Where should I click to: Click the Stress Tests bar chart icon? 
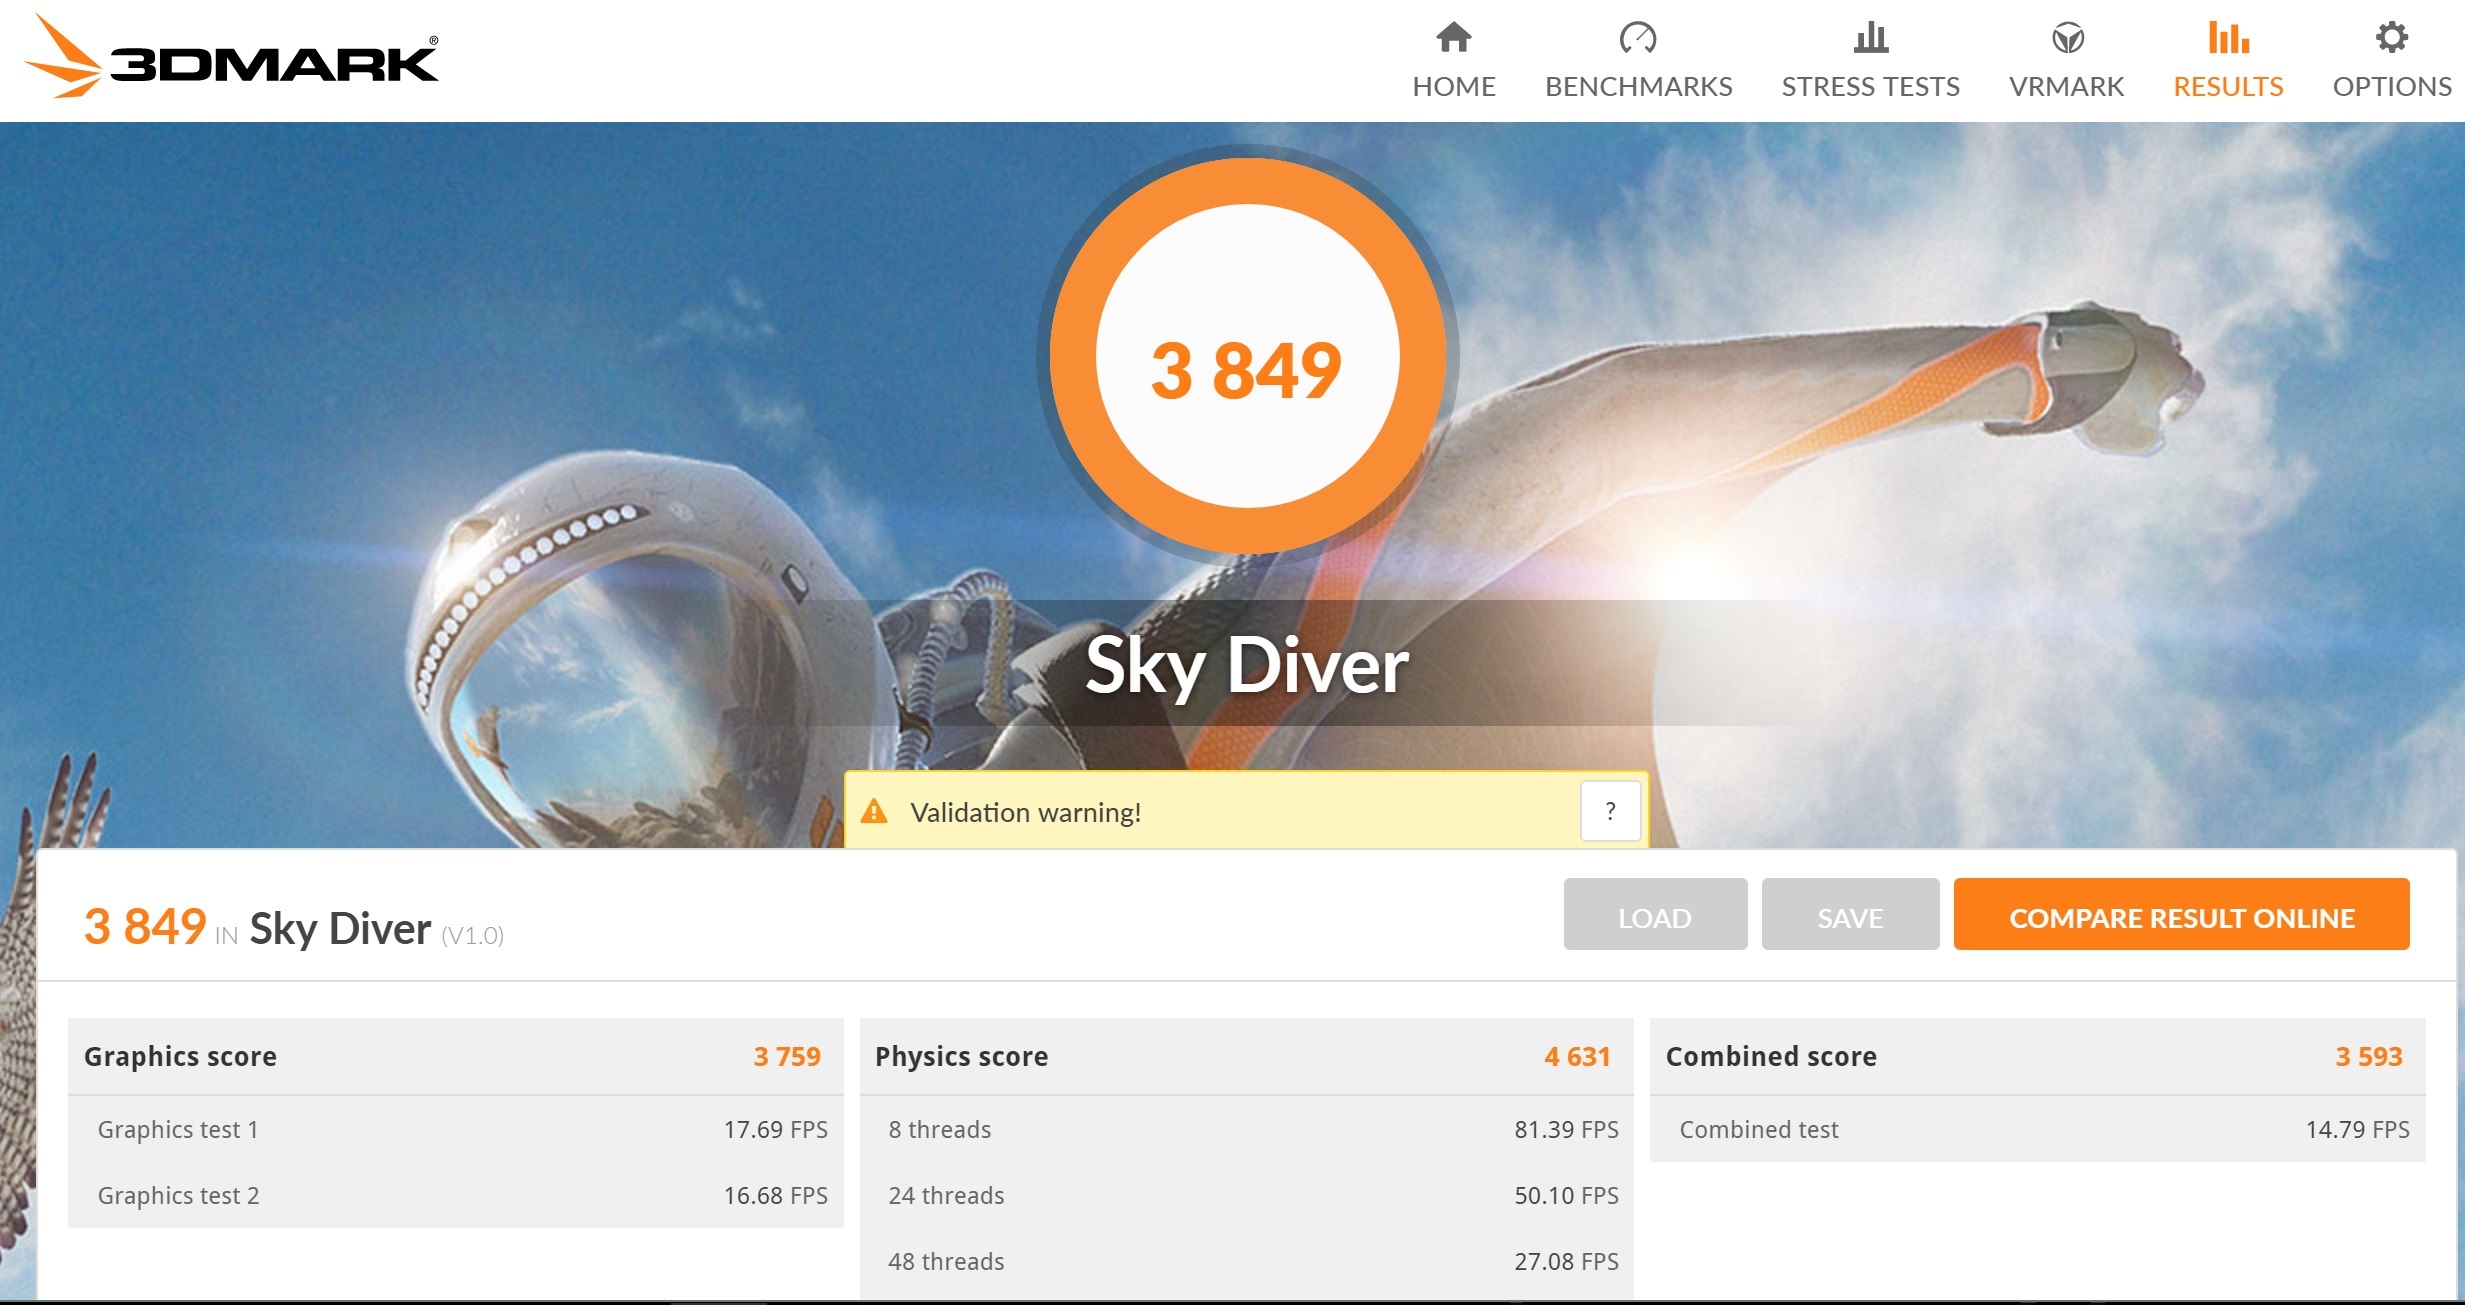[1870, 38]
